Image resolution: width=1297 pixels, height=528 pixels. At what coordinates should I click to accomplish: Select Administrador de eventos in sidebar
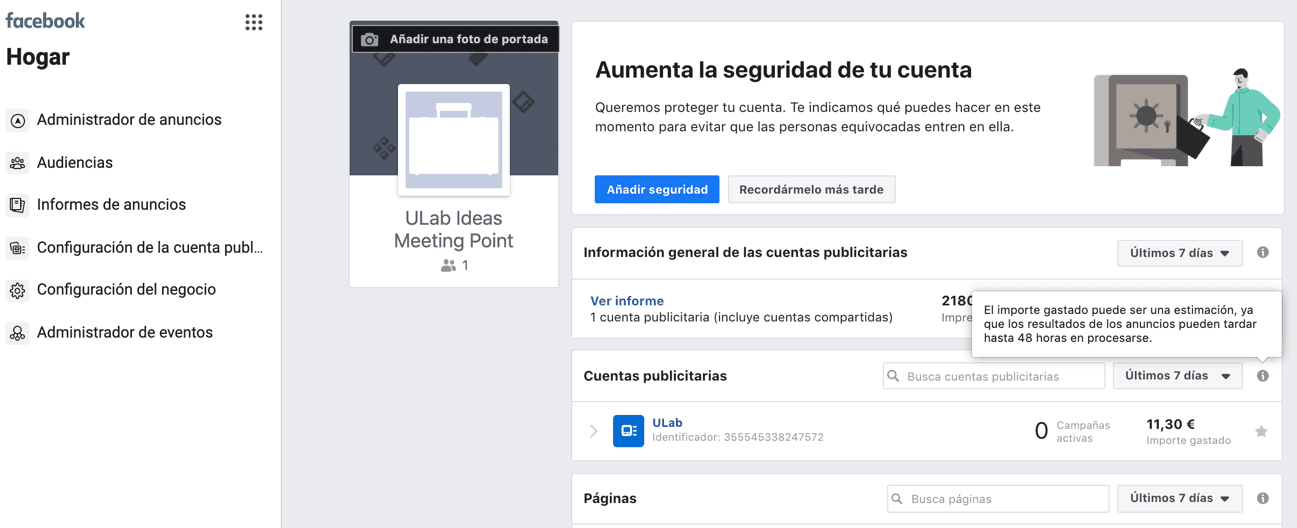click(x=125, y=332)
